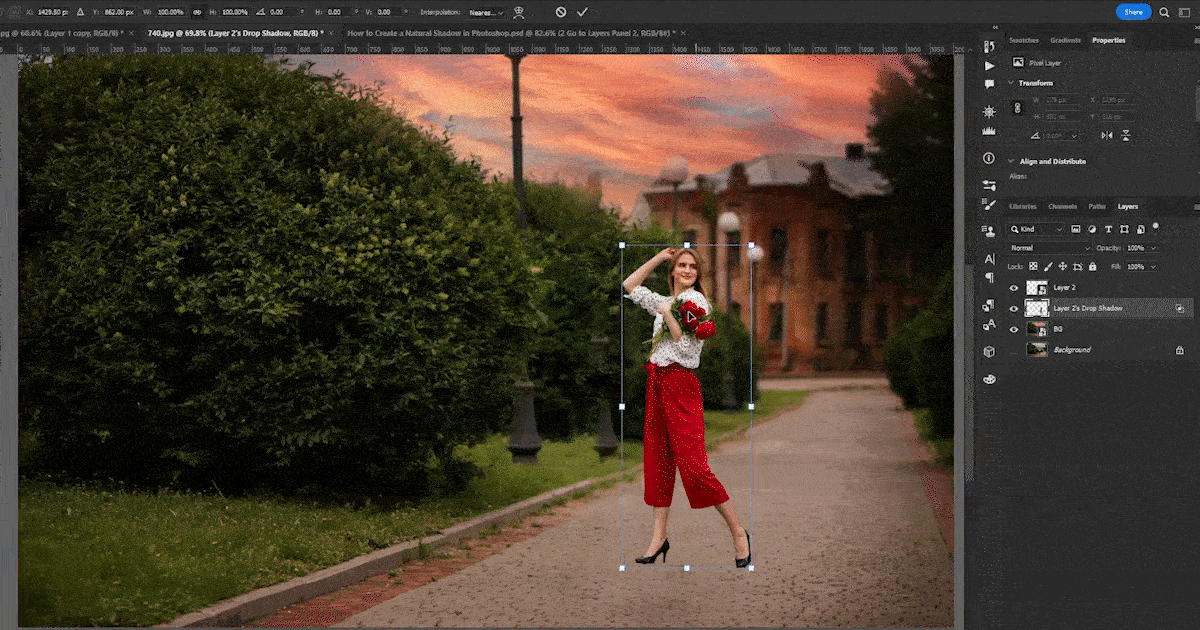Click the blue Share button
Image resolution: width=1200 pixels, height=630 pixels.
[1133, 12]
